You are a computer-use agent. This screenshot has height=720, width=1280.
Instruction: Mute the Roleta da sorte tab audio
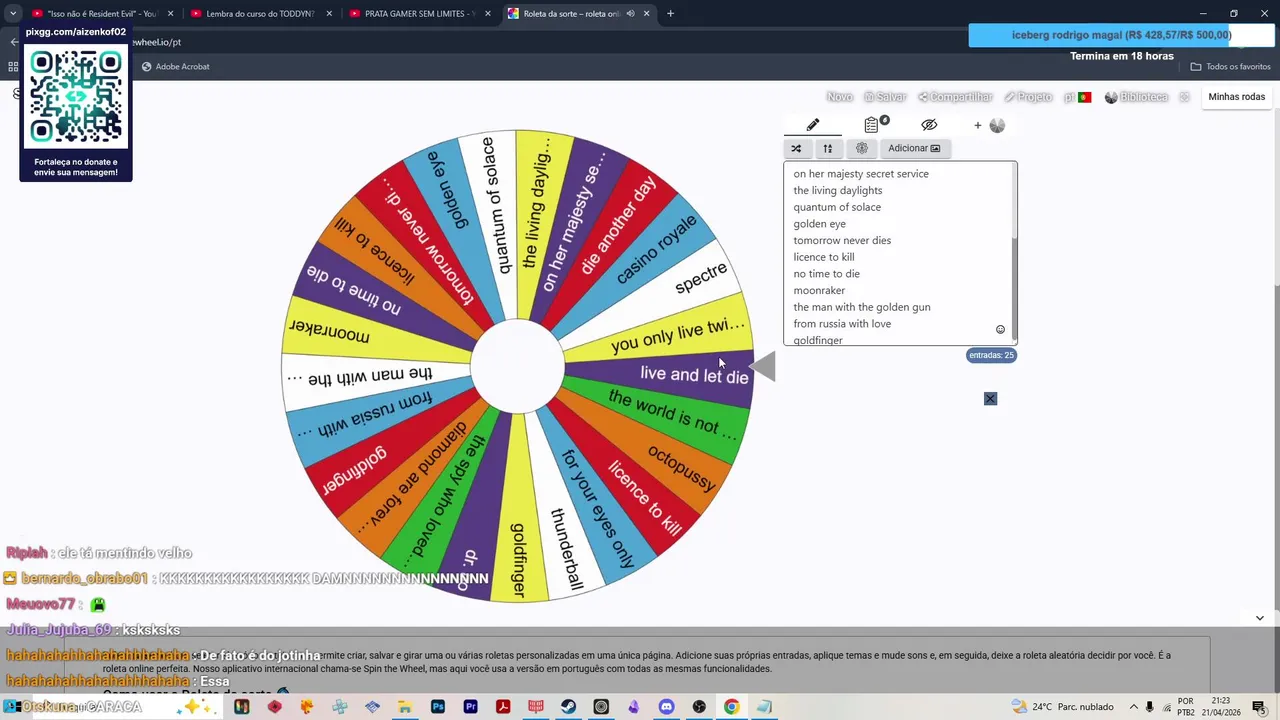coord(630,14)
